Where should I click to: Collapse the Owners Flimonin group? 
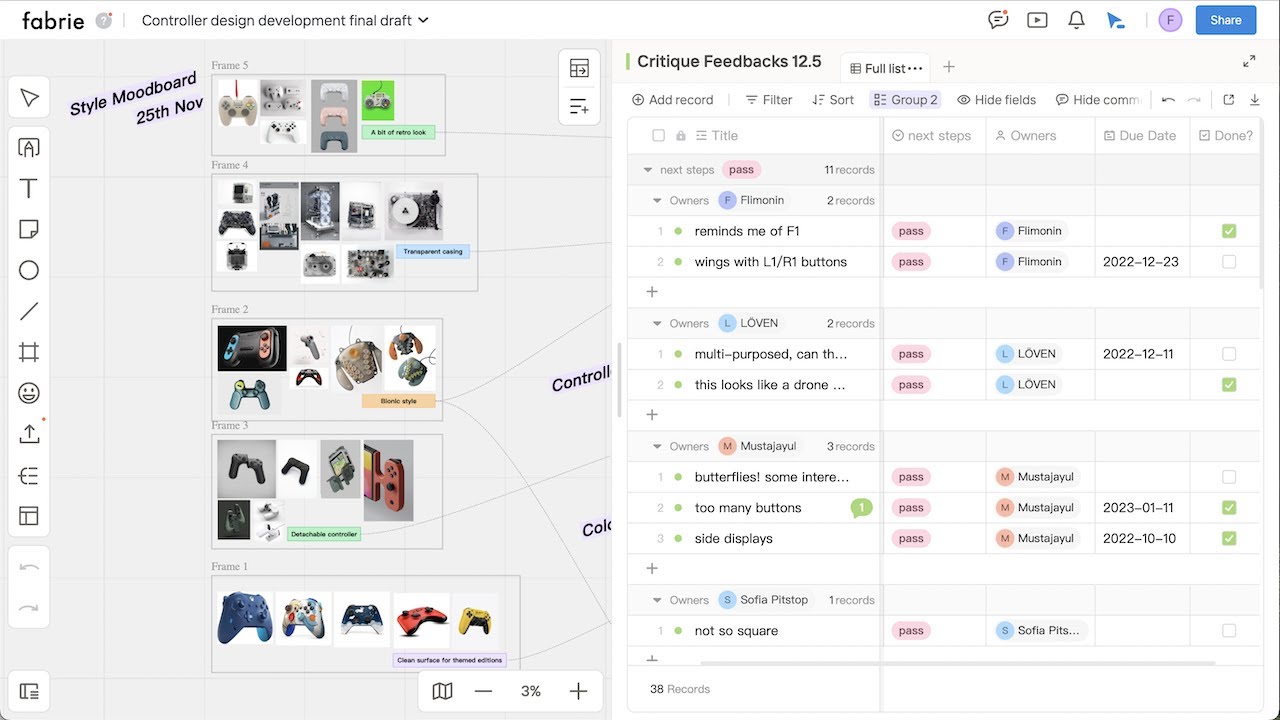[657, 201]
